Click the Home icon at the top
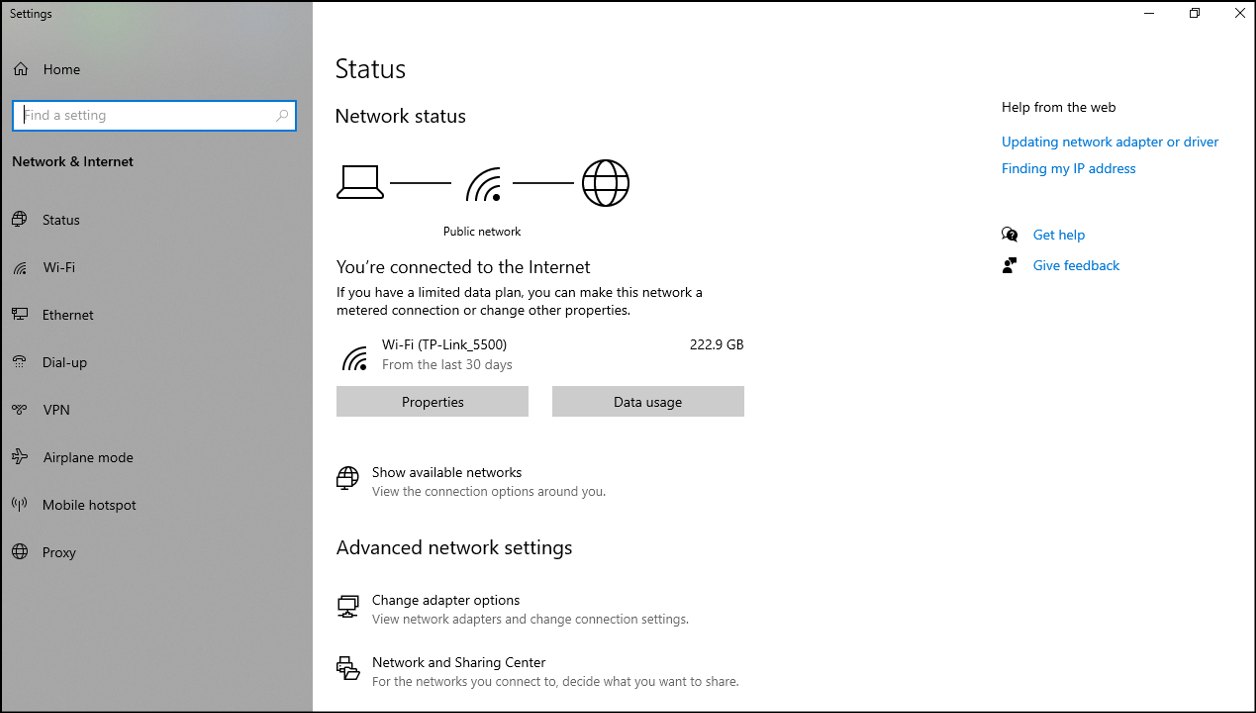Screen dimensions: 1256x713 pyautogui.click(x=20, y=68)
